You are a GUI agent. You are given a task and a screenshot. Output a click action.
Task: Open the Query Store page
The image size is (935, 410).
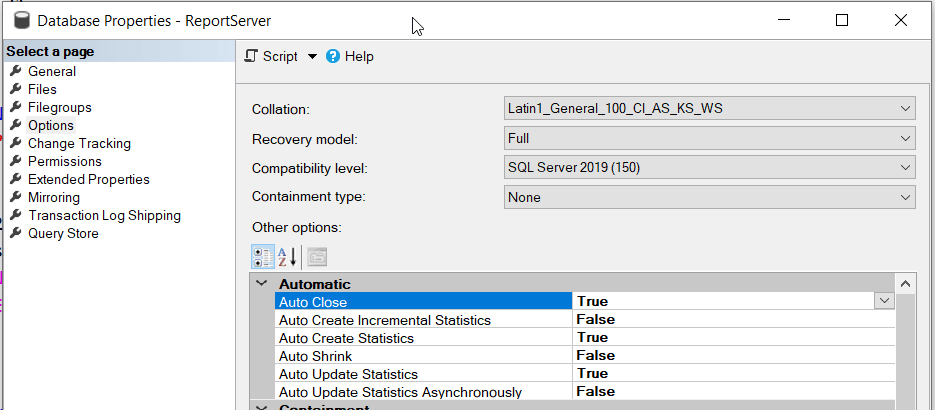(x=63, y=234)
